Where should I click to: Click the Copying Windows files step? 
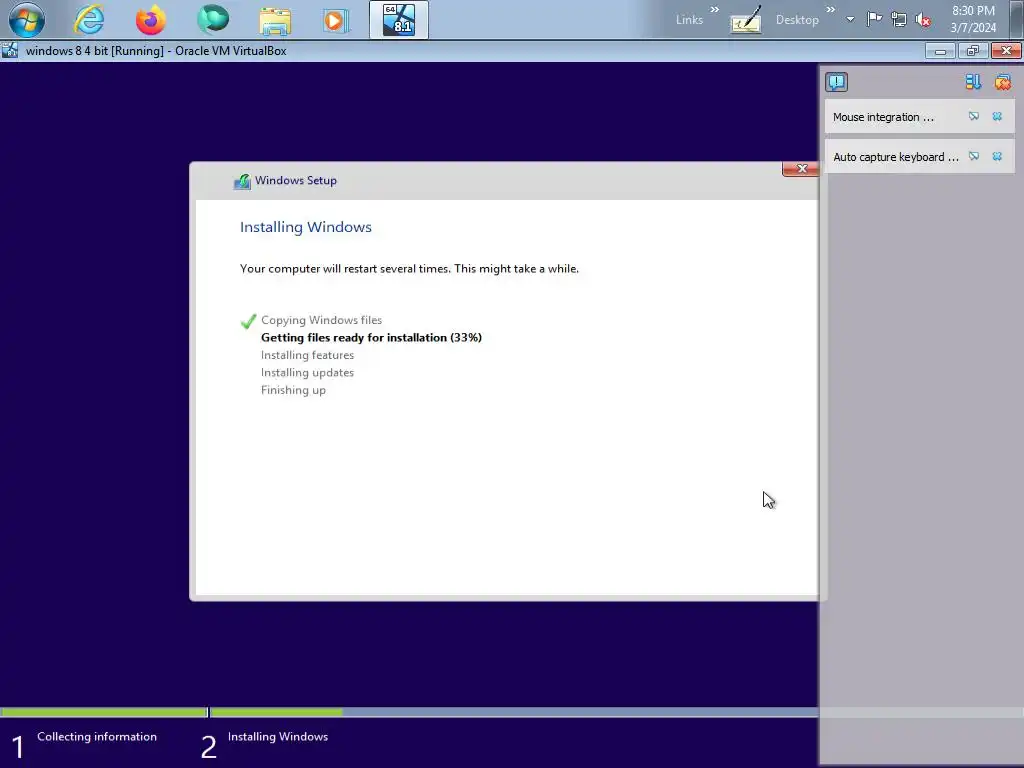[321, 320]
